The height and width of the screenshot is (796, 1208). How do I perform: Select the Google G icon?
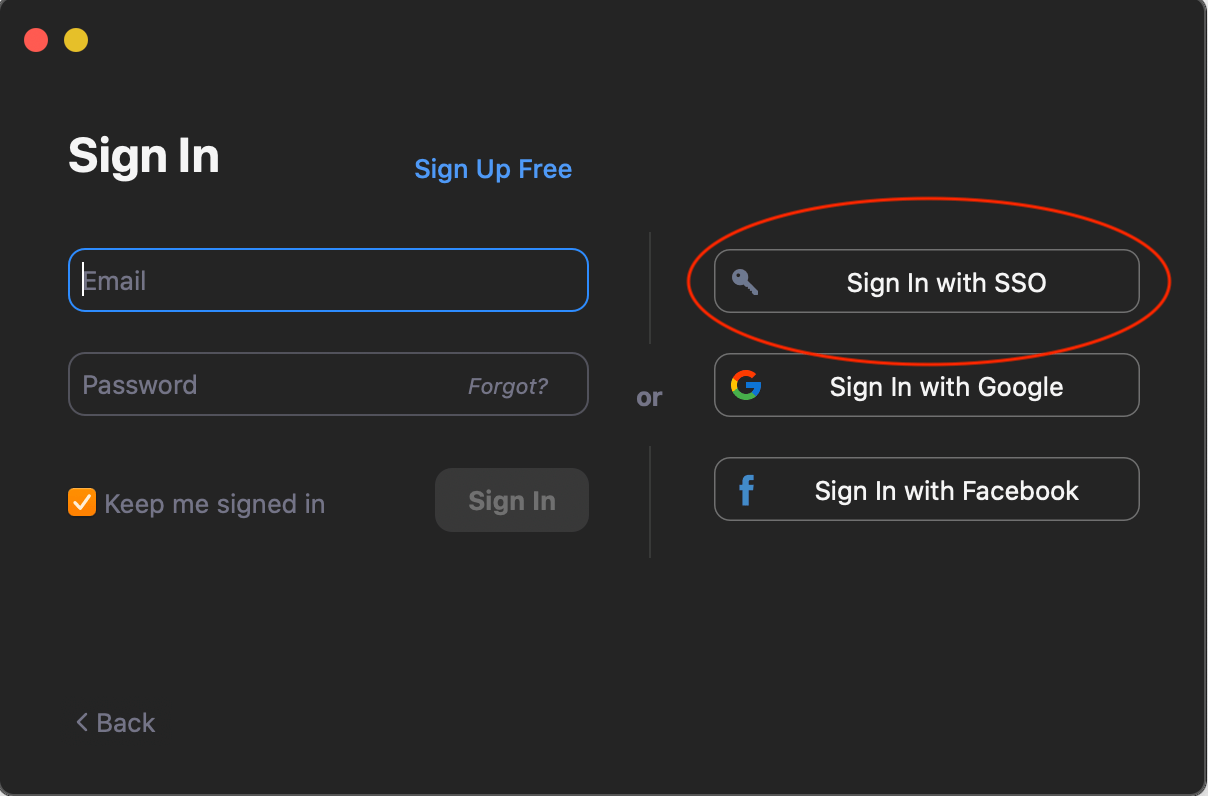click(746, 385)
